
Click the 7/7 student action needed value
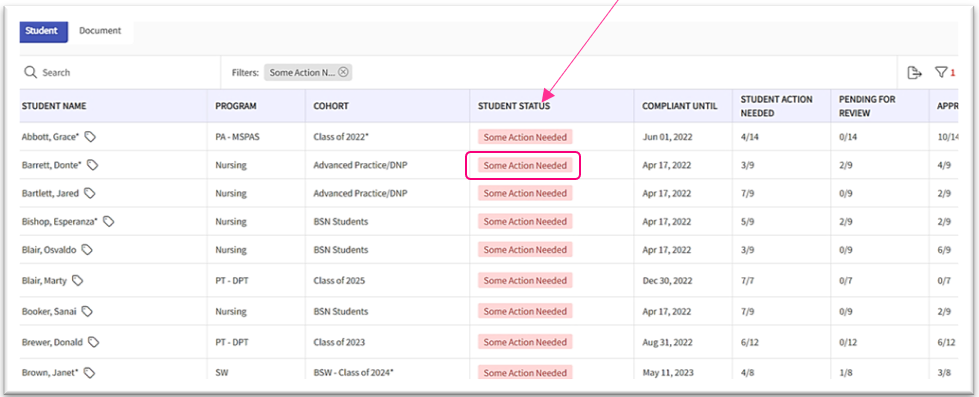click(747, 281)
